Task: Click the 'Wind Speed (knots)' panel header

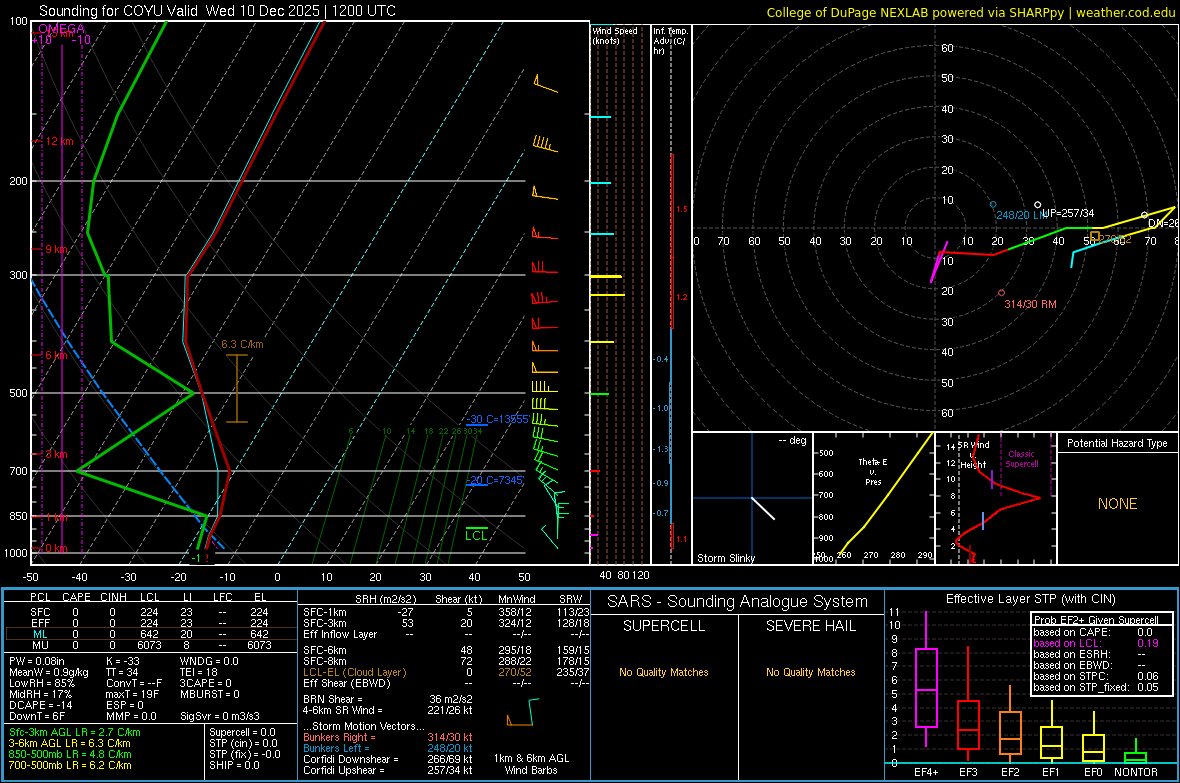Action: (615, 35)
